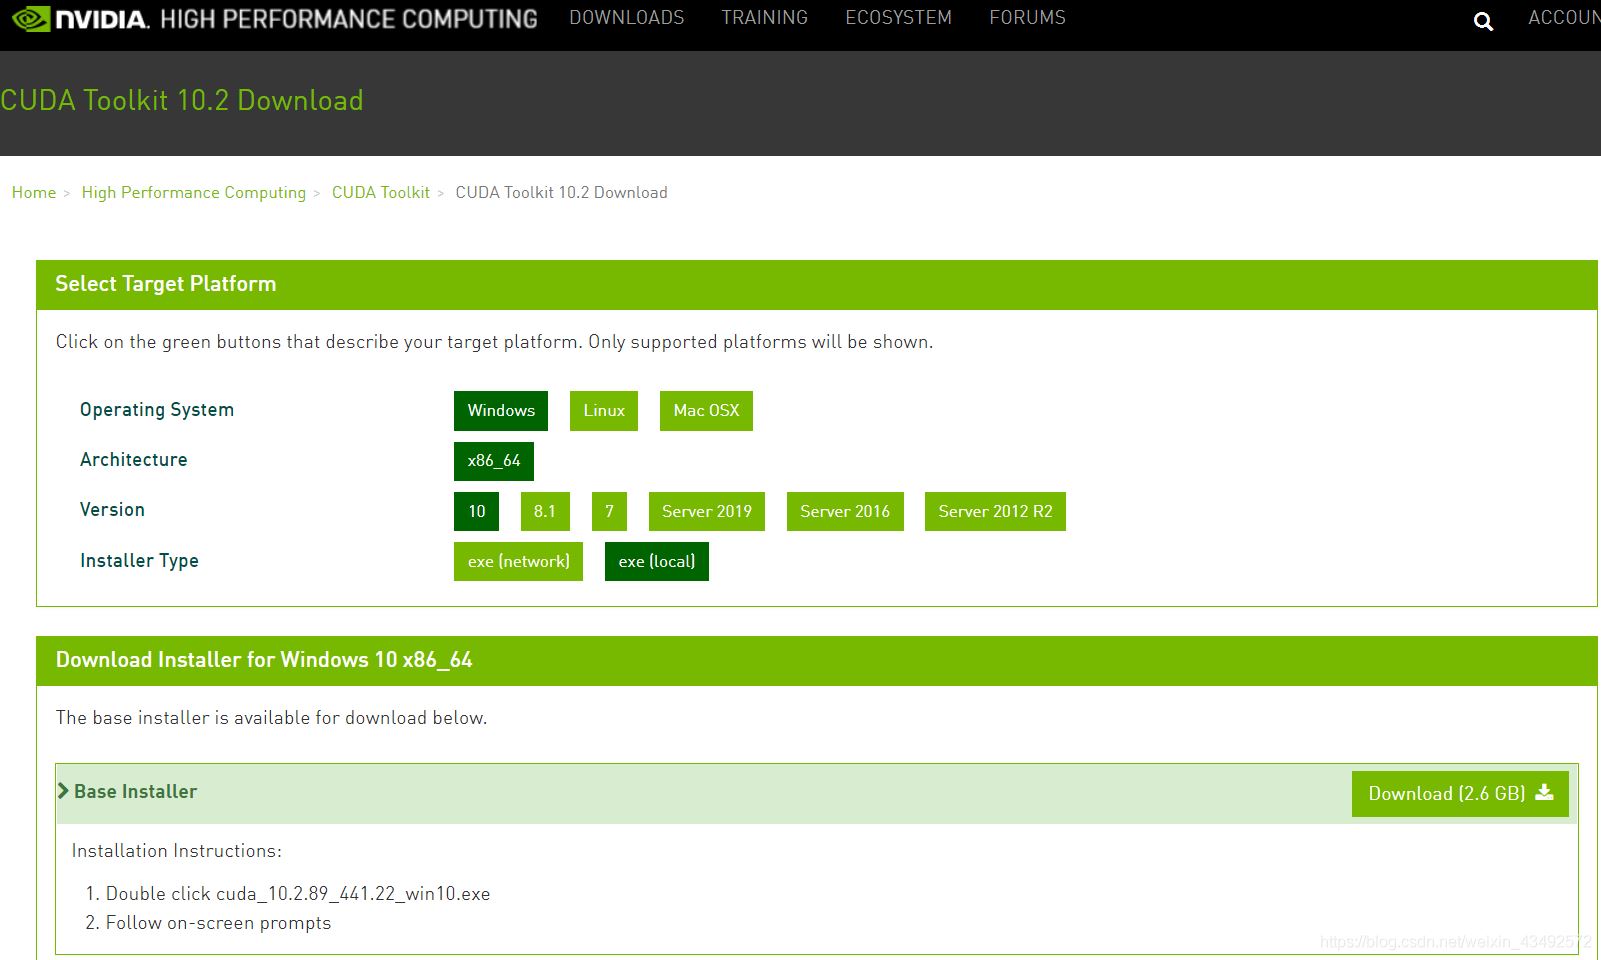Select exe (local) installer type
This screenshot has width=1601, height=960.
656,561
